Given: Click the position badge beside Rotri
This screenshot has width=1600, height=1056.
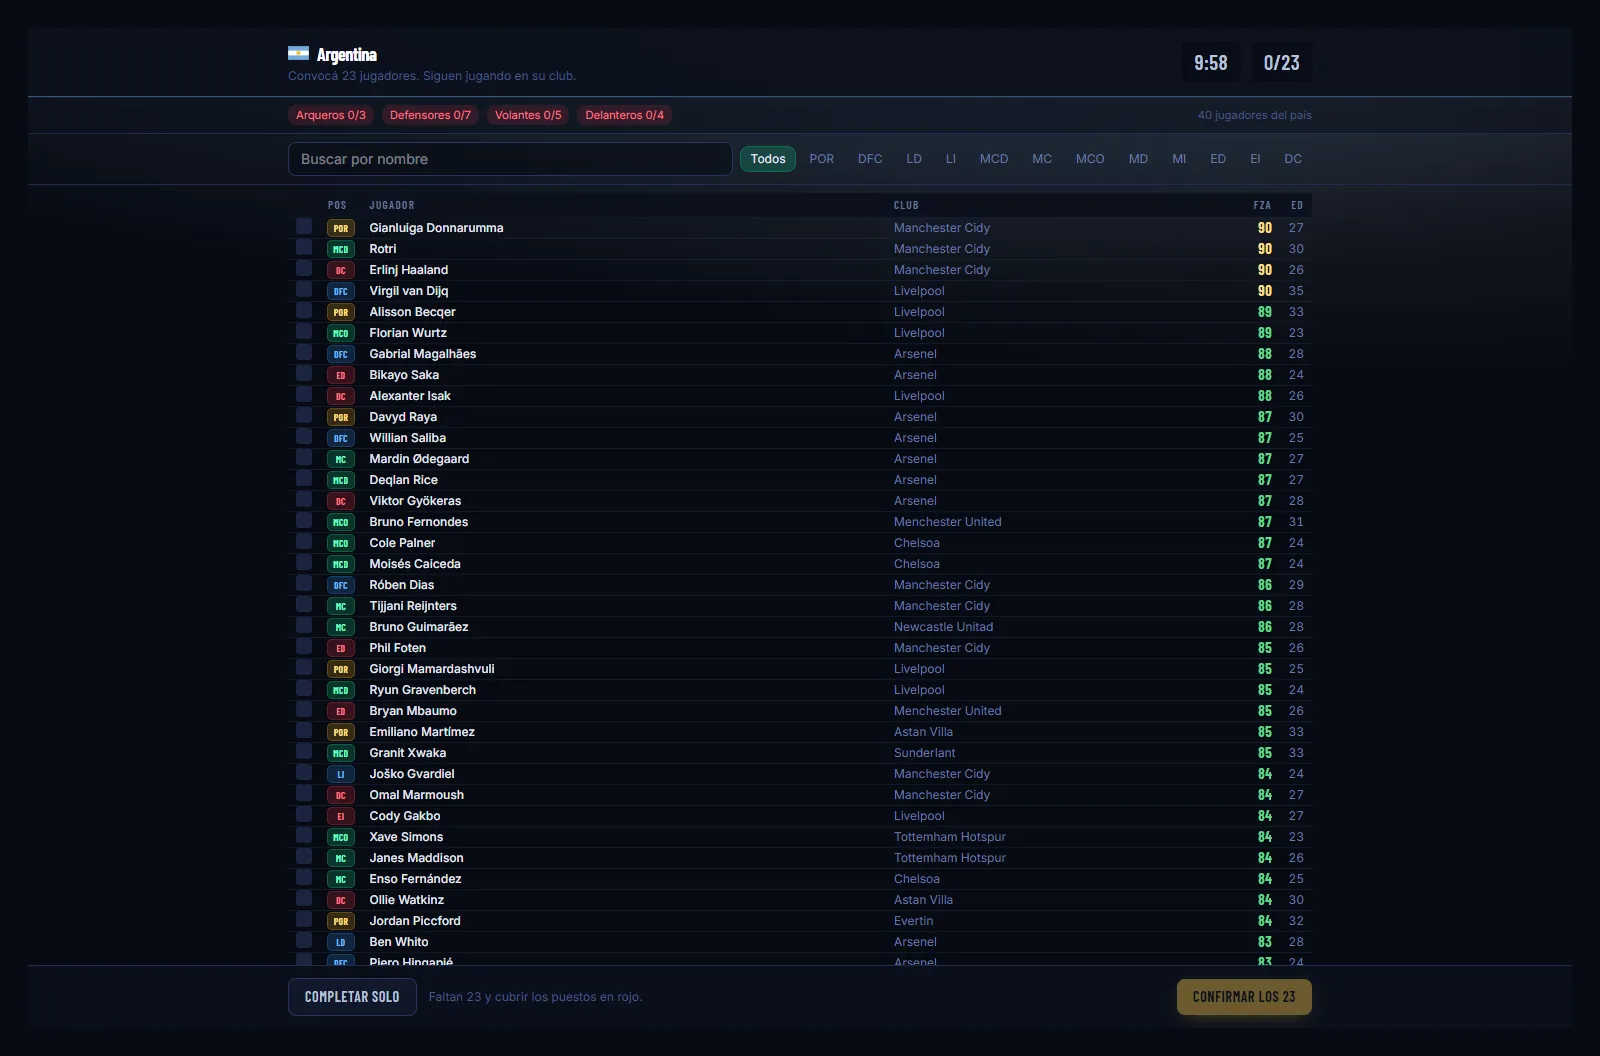Looking at the screenshot, I should (341, 249).
